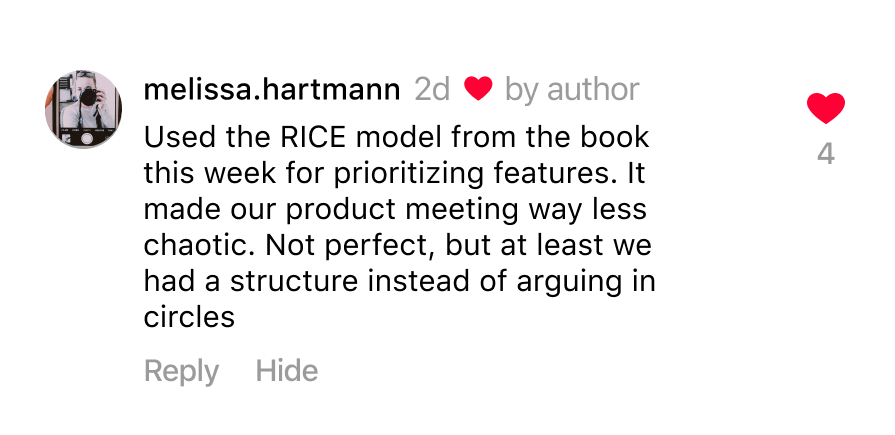This screenshot has height=435, width=895.
Task: Click the "2d" comment timestamp
Action: tap(432, 90)
